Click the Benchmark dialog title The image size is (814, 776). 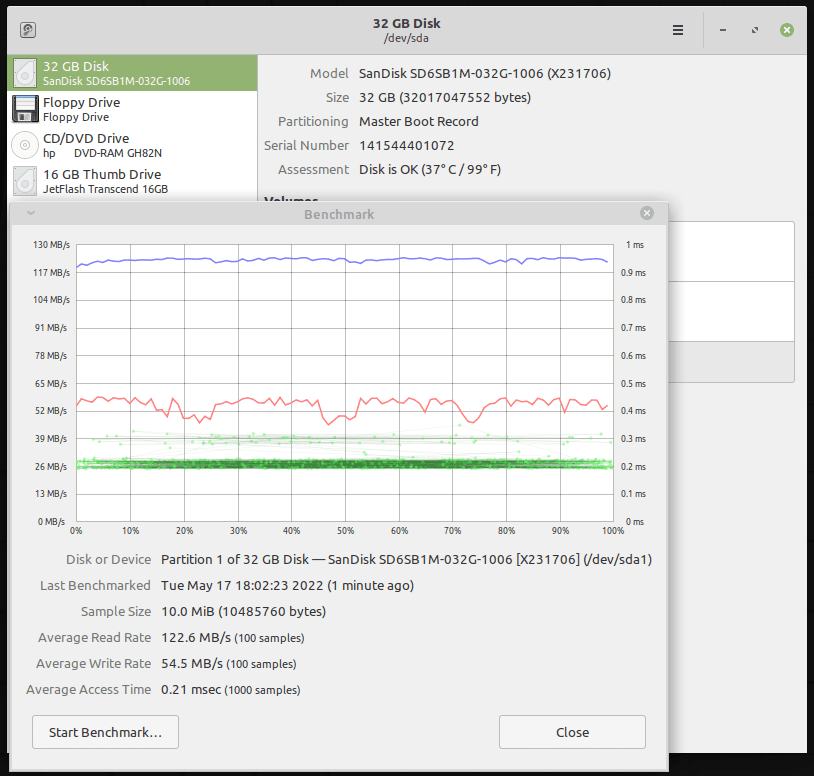pos(339,214)
